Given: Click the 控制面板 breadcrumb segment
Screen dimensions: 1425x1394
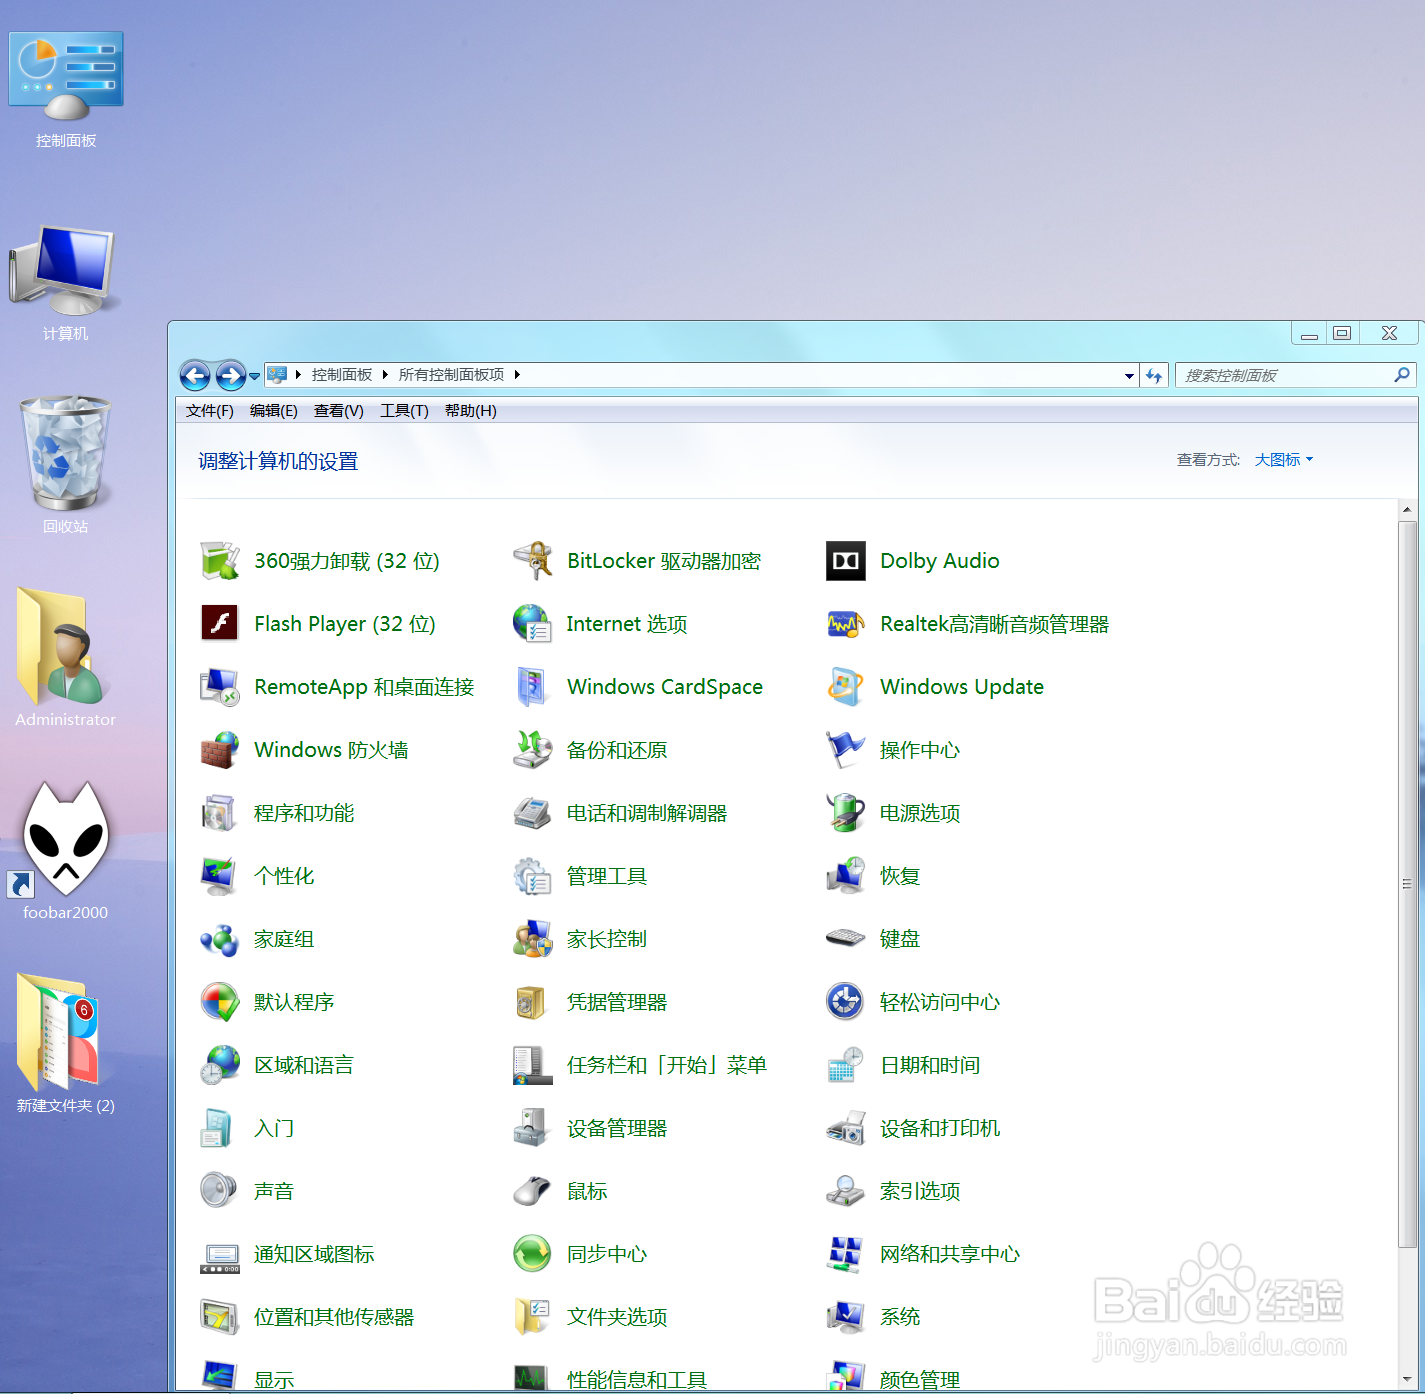Looking at the screenshot, I should click(342, 375).
